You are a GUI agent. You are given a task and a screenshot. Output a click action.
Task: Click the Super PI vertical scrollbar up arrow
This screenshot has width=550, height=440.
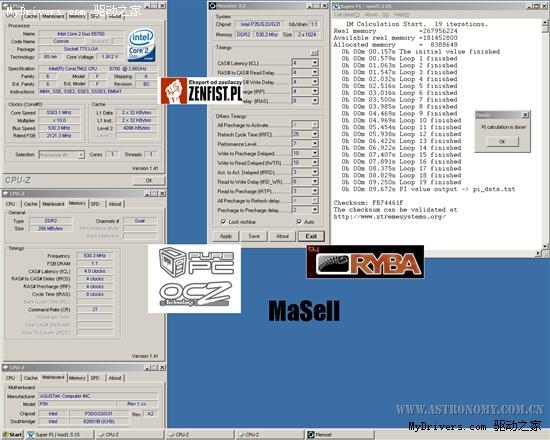546,22
